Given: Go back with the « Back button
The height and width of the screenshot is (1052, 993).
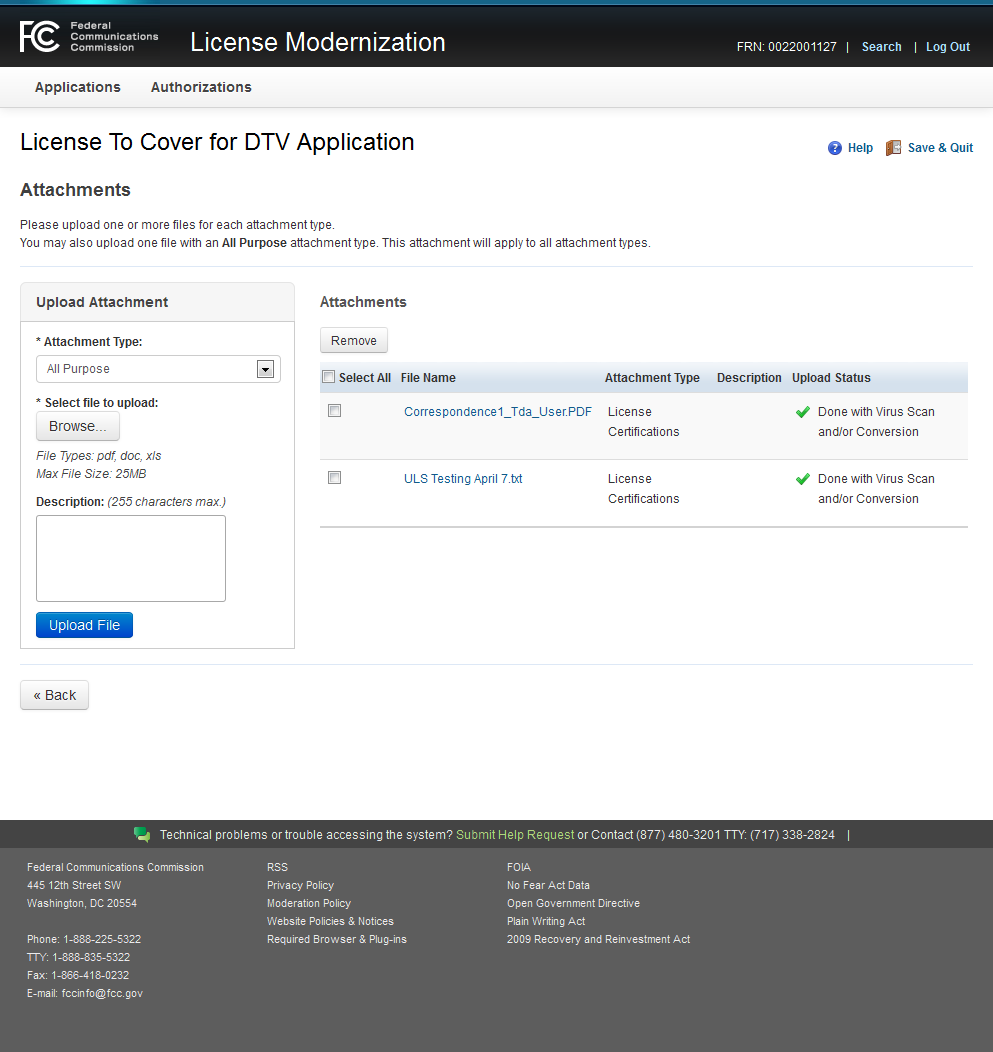Looking at the screenshot, I should pos(55,695).
